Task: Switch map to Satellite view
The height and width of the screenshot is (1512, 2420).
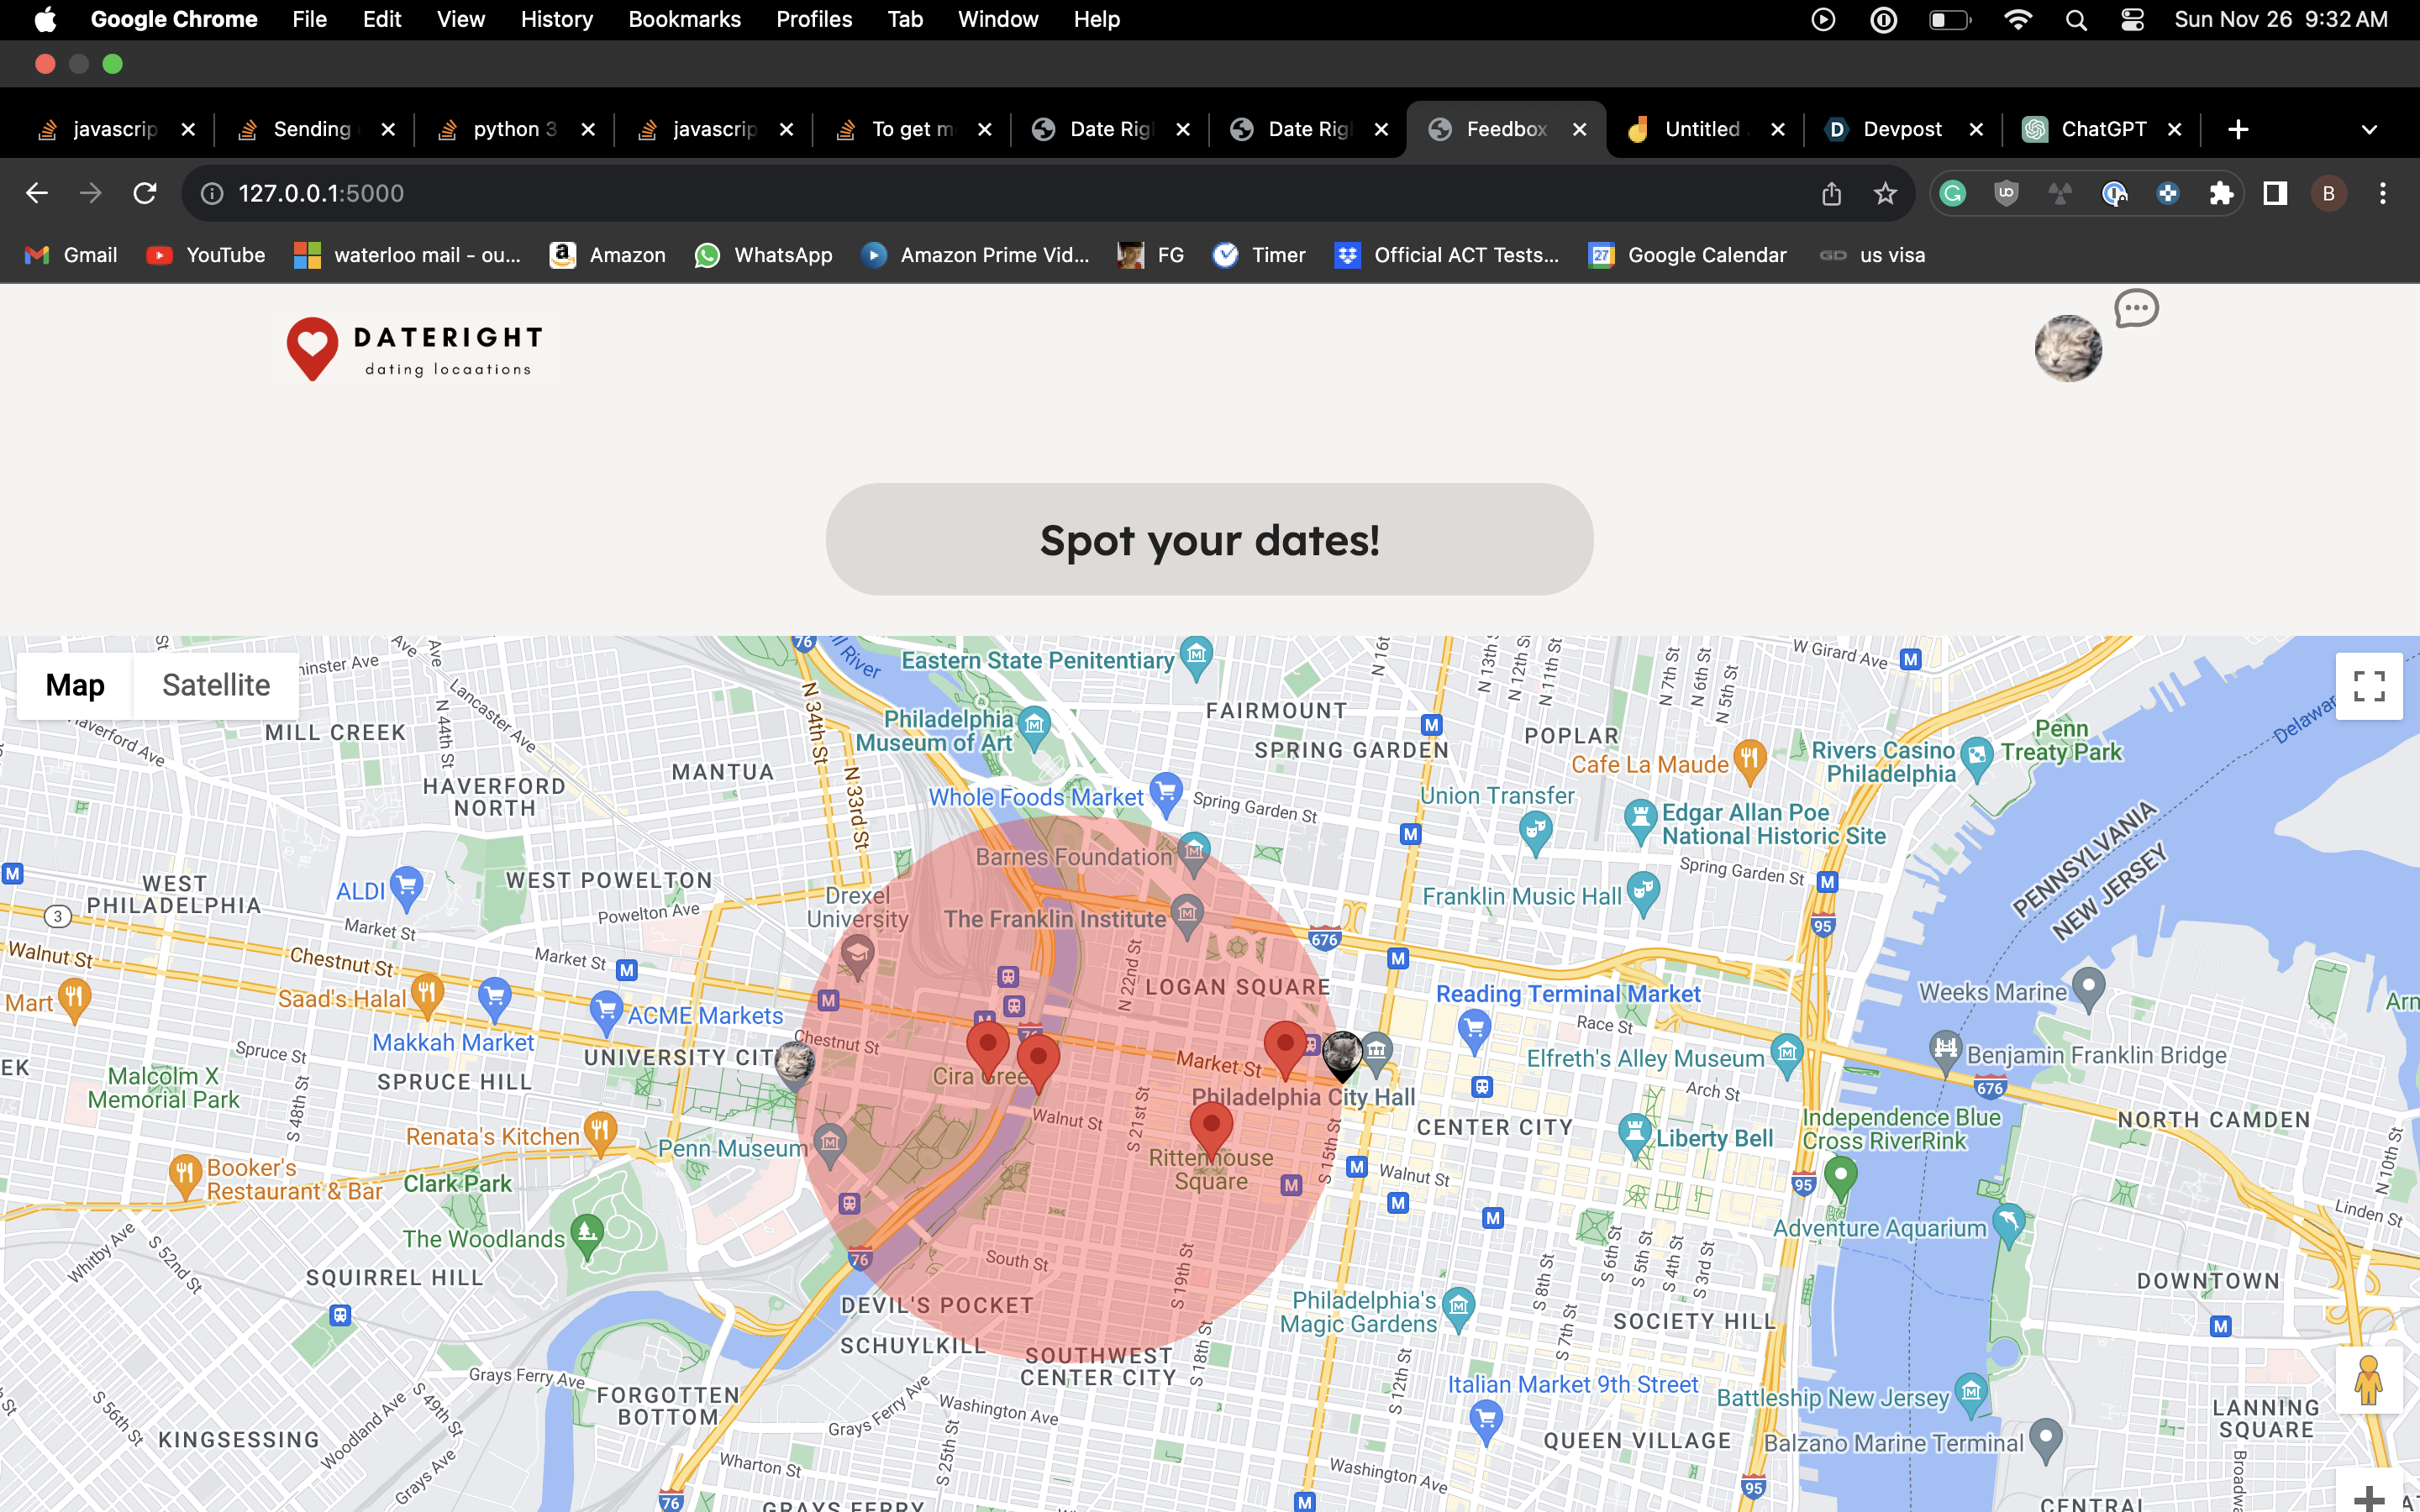Action: point(216,685)
